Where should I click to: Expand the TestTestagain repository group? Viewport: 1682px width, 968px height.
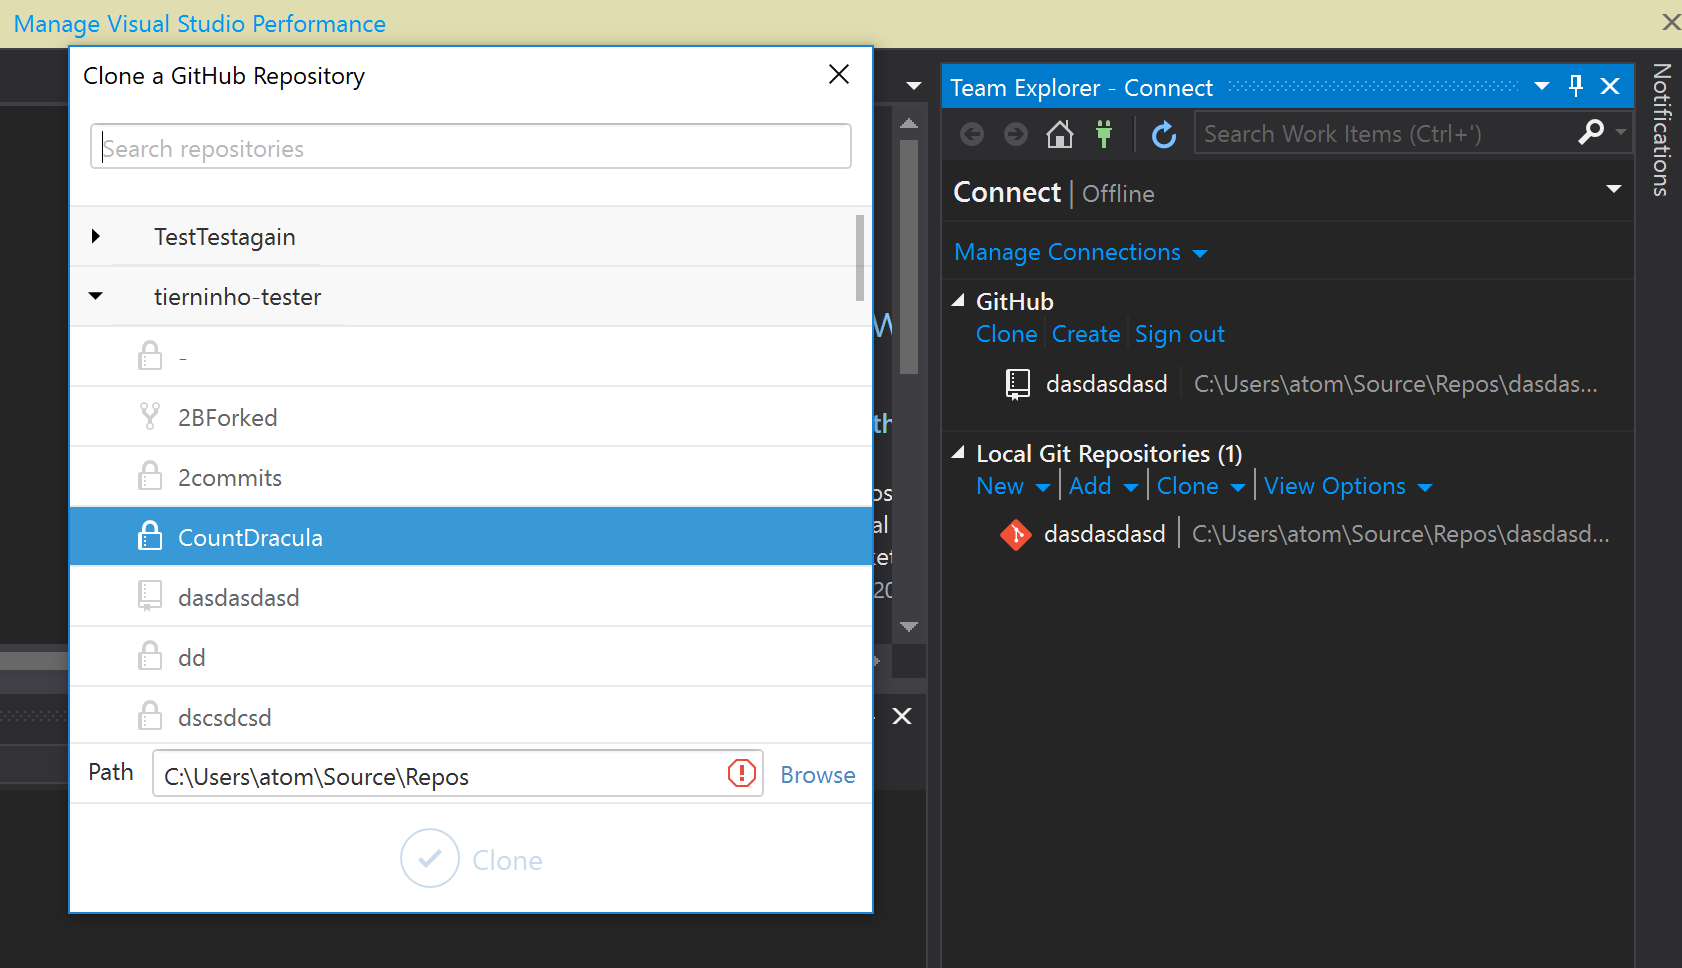pyautogui.click(x=96, y=236)
